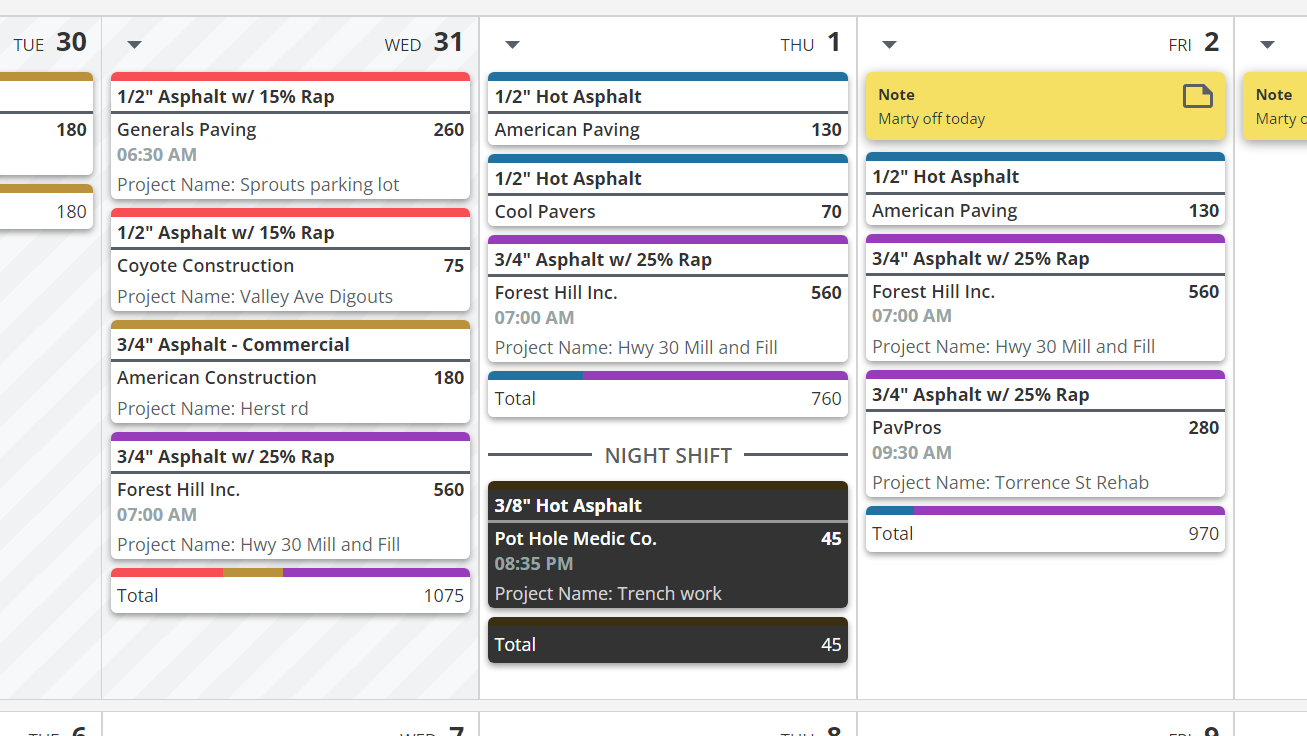Image resolution: width=1307 pixels, height=736 pixels.
Task: Click the striped progress bar above Wednesday's total
Action: pyautogui.click(x=290, y=572)
